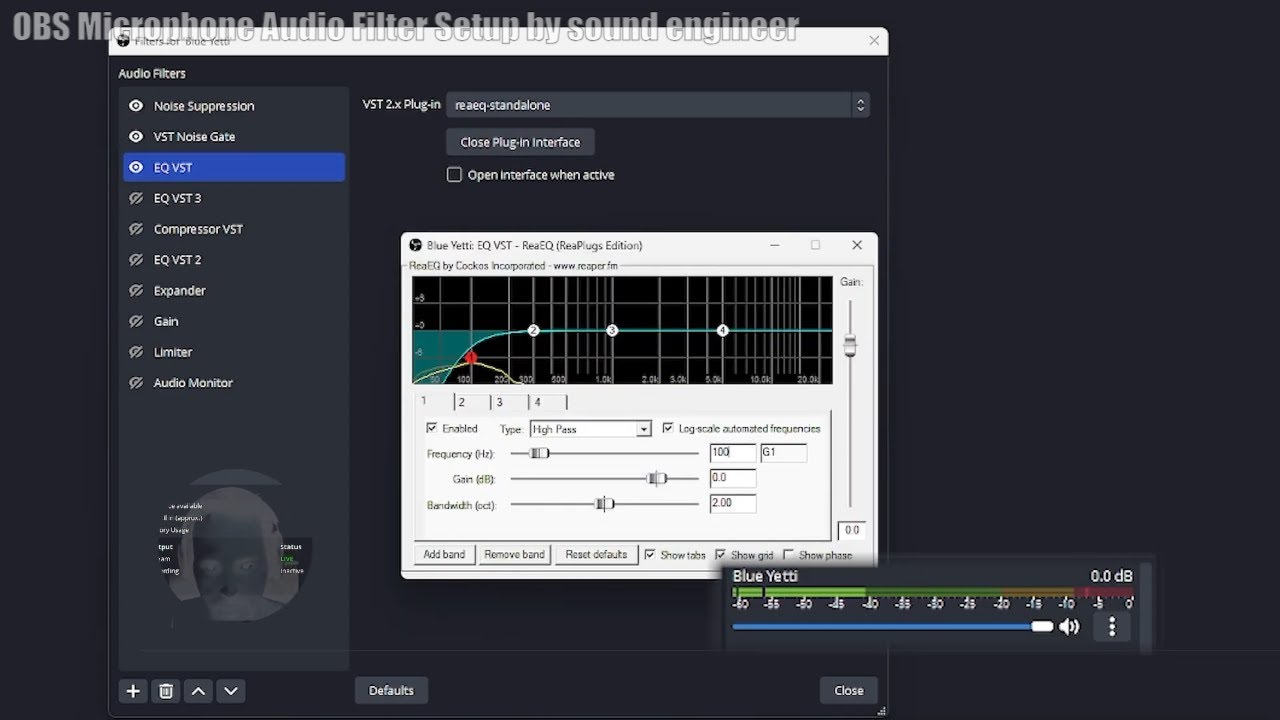Viewport: 1280px width, 720px height.
Task: Enable the EQ VST 3 filter eye
Action: 136,198
